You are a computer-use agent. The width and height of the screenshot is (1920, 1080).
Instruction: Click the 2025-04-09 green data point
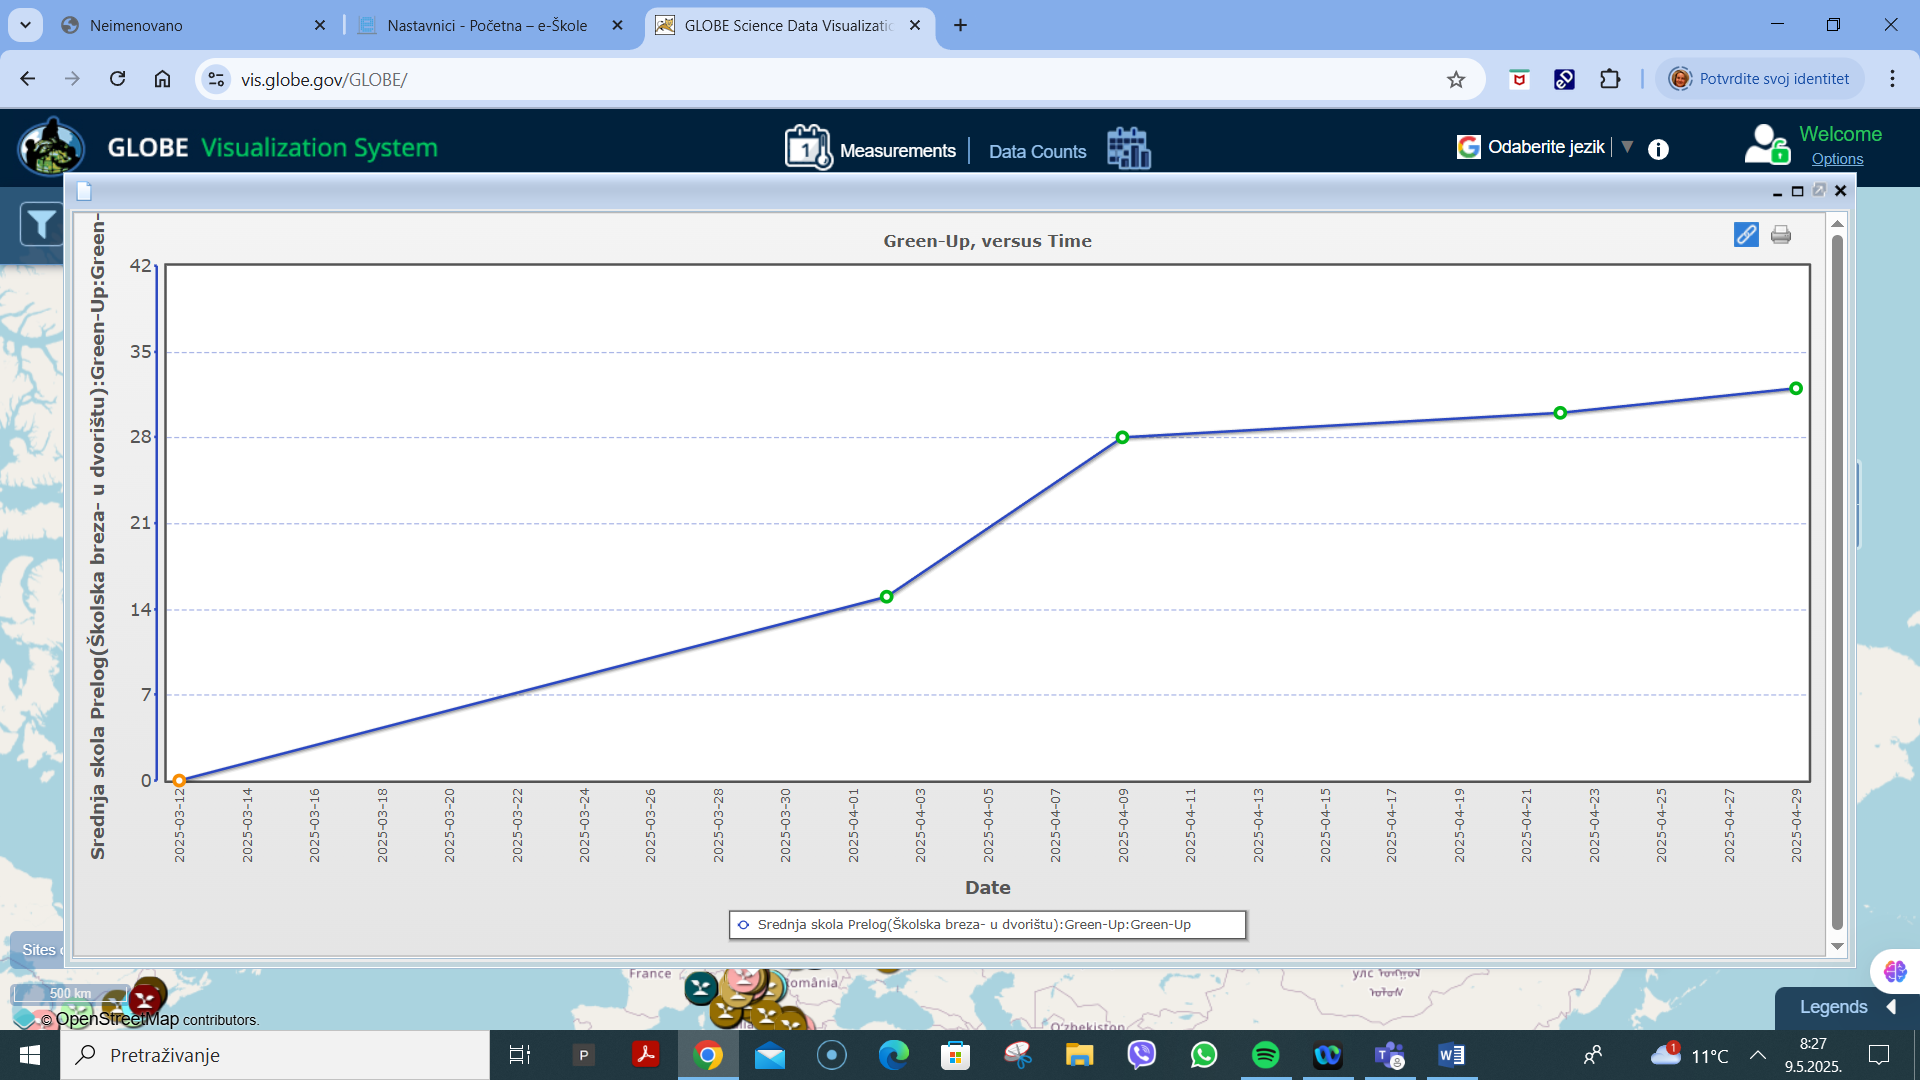(x=1122, y=438)
